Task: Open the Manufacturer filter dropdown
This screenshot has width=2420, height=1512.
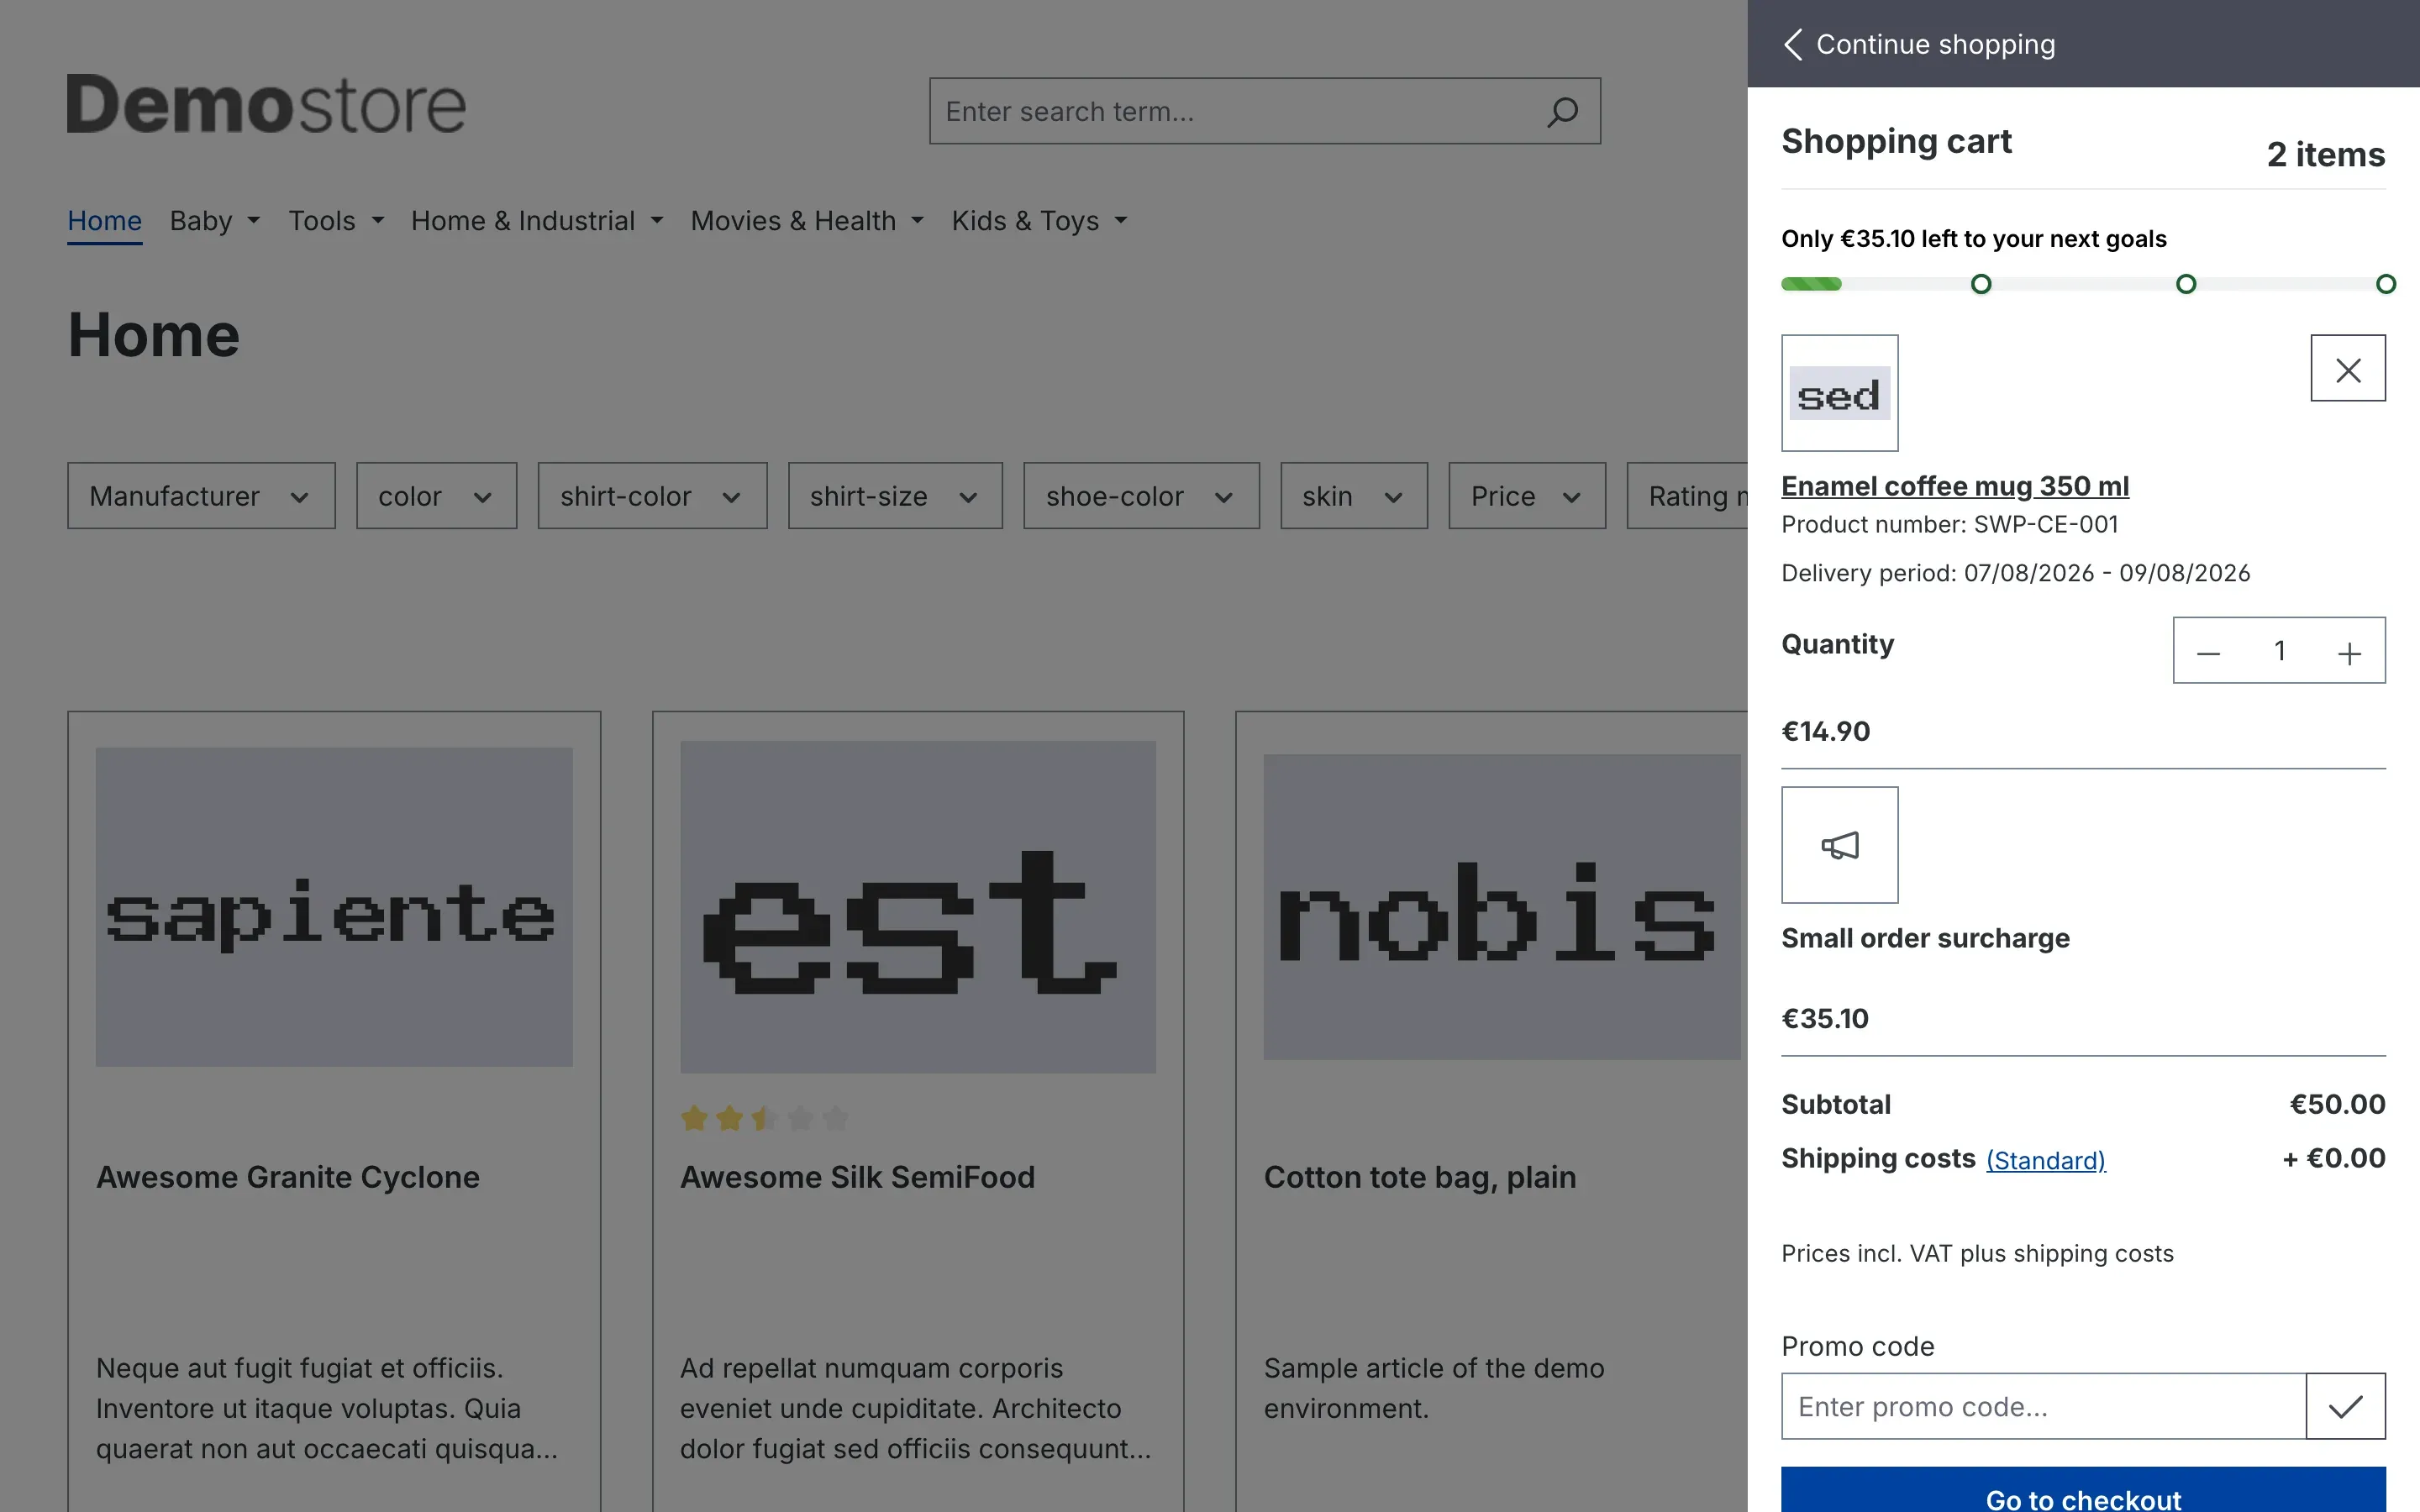Action: [201, 496]
